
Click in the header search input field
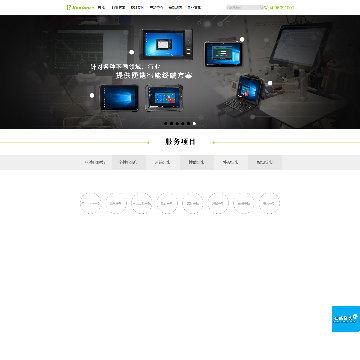243,7
